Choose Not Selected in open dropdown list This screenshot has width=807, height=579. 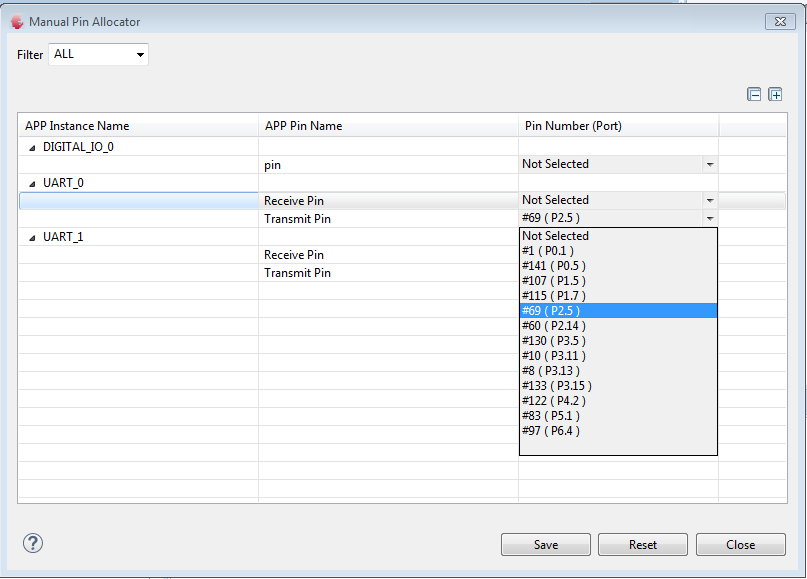(618, 236)
